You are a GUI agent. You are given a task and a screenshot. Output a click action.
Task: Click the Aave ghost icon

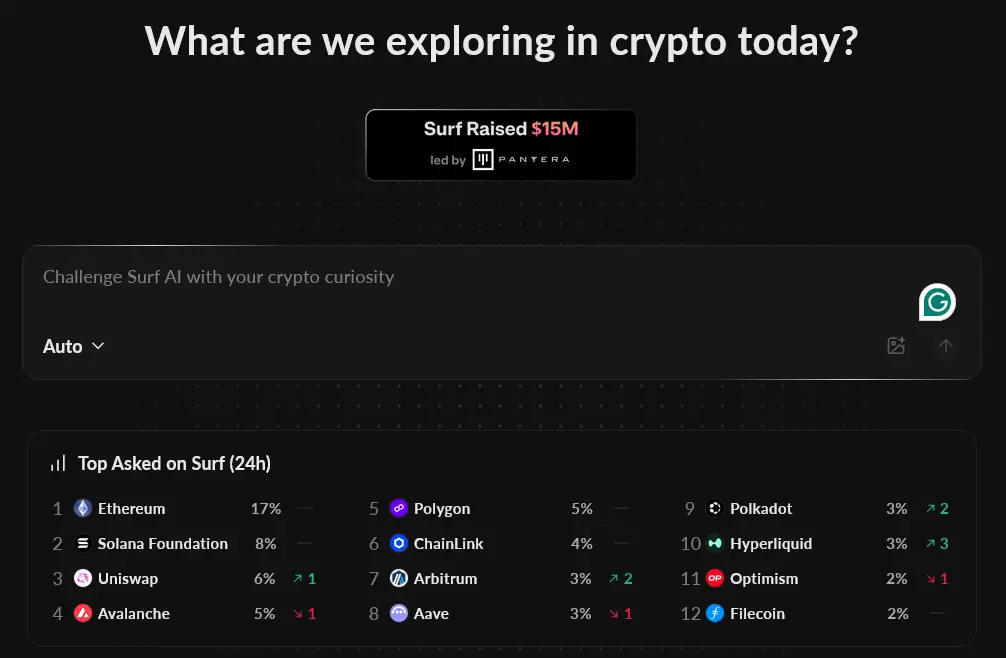pyautogui.click(x=399, y=614)
